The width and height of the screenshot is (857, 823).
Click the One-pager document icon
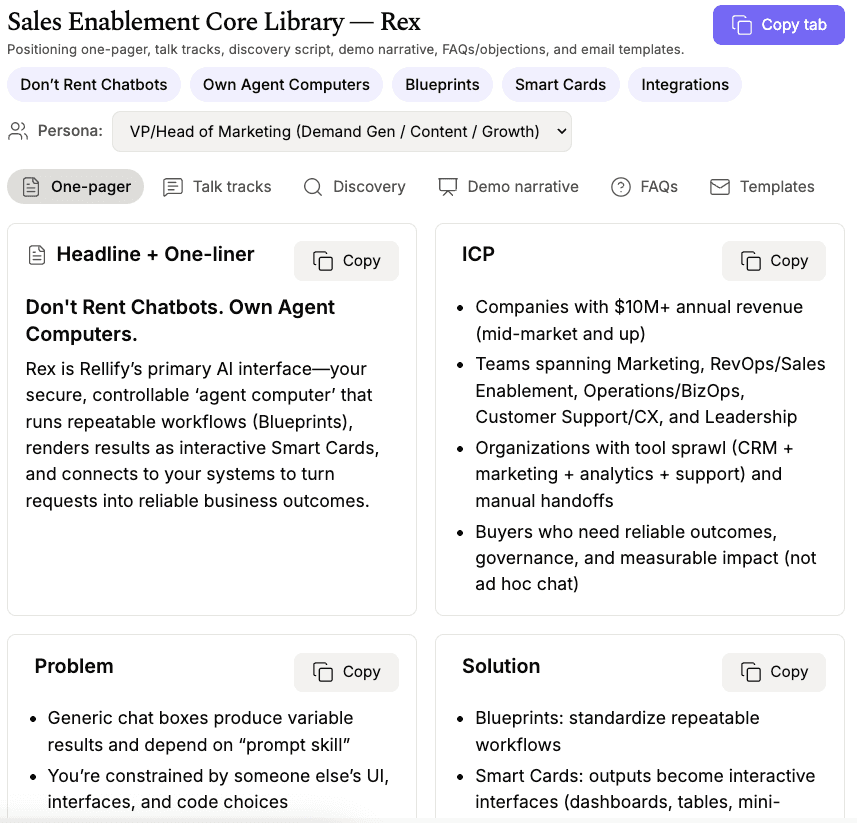pos(31,187)
